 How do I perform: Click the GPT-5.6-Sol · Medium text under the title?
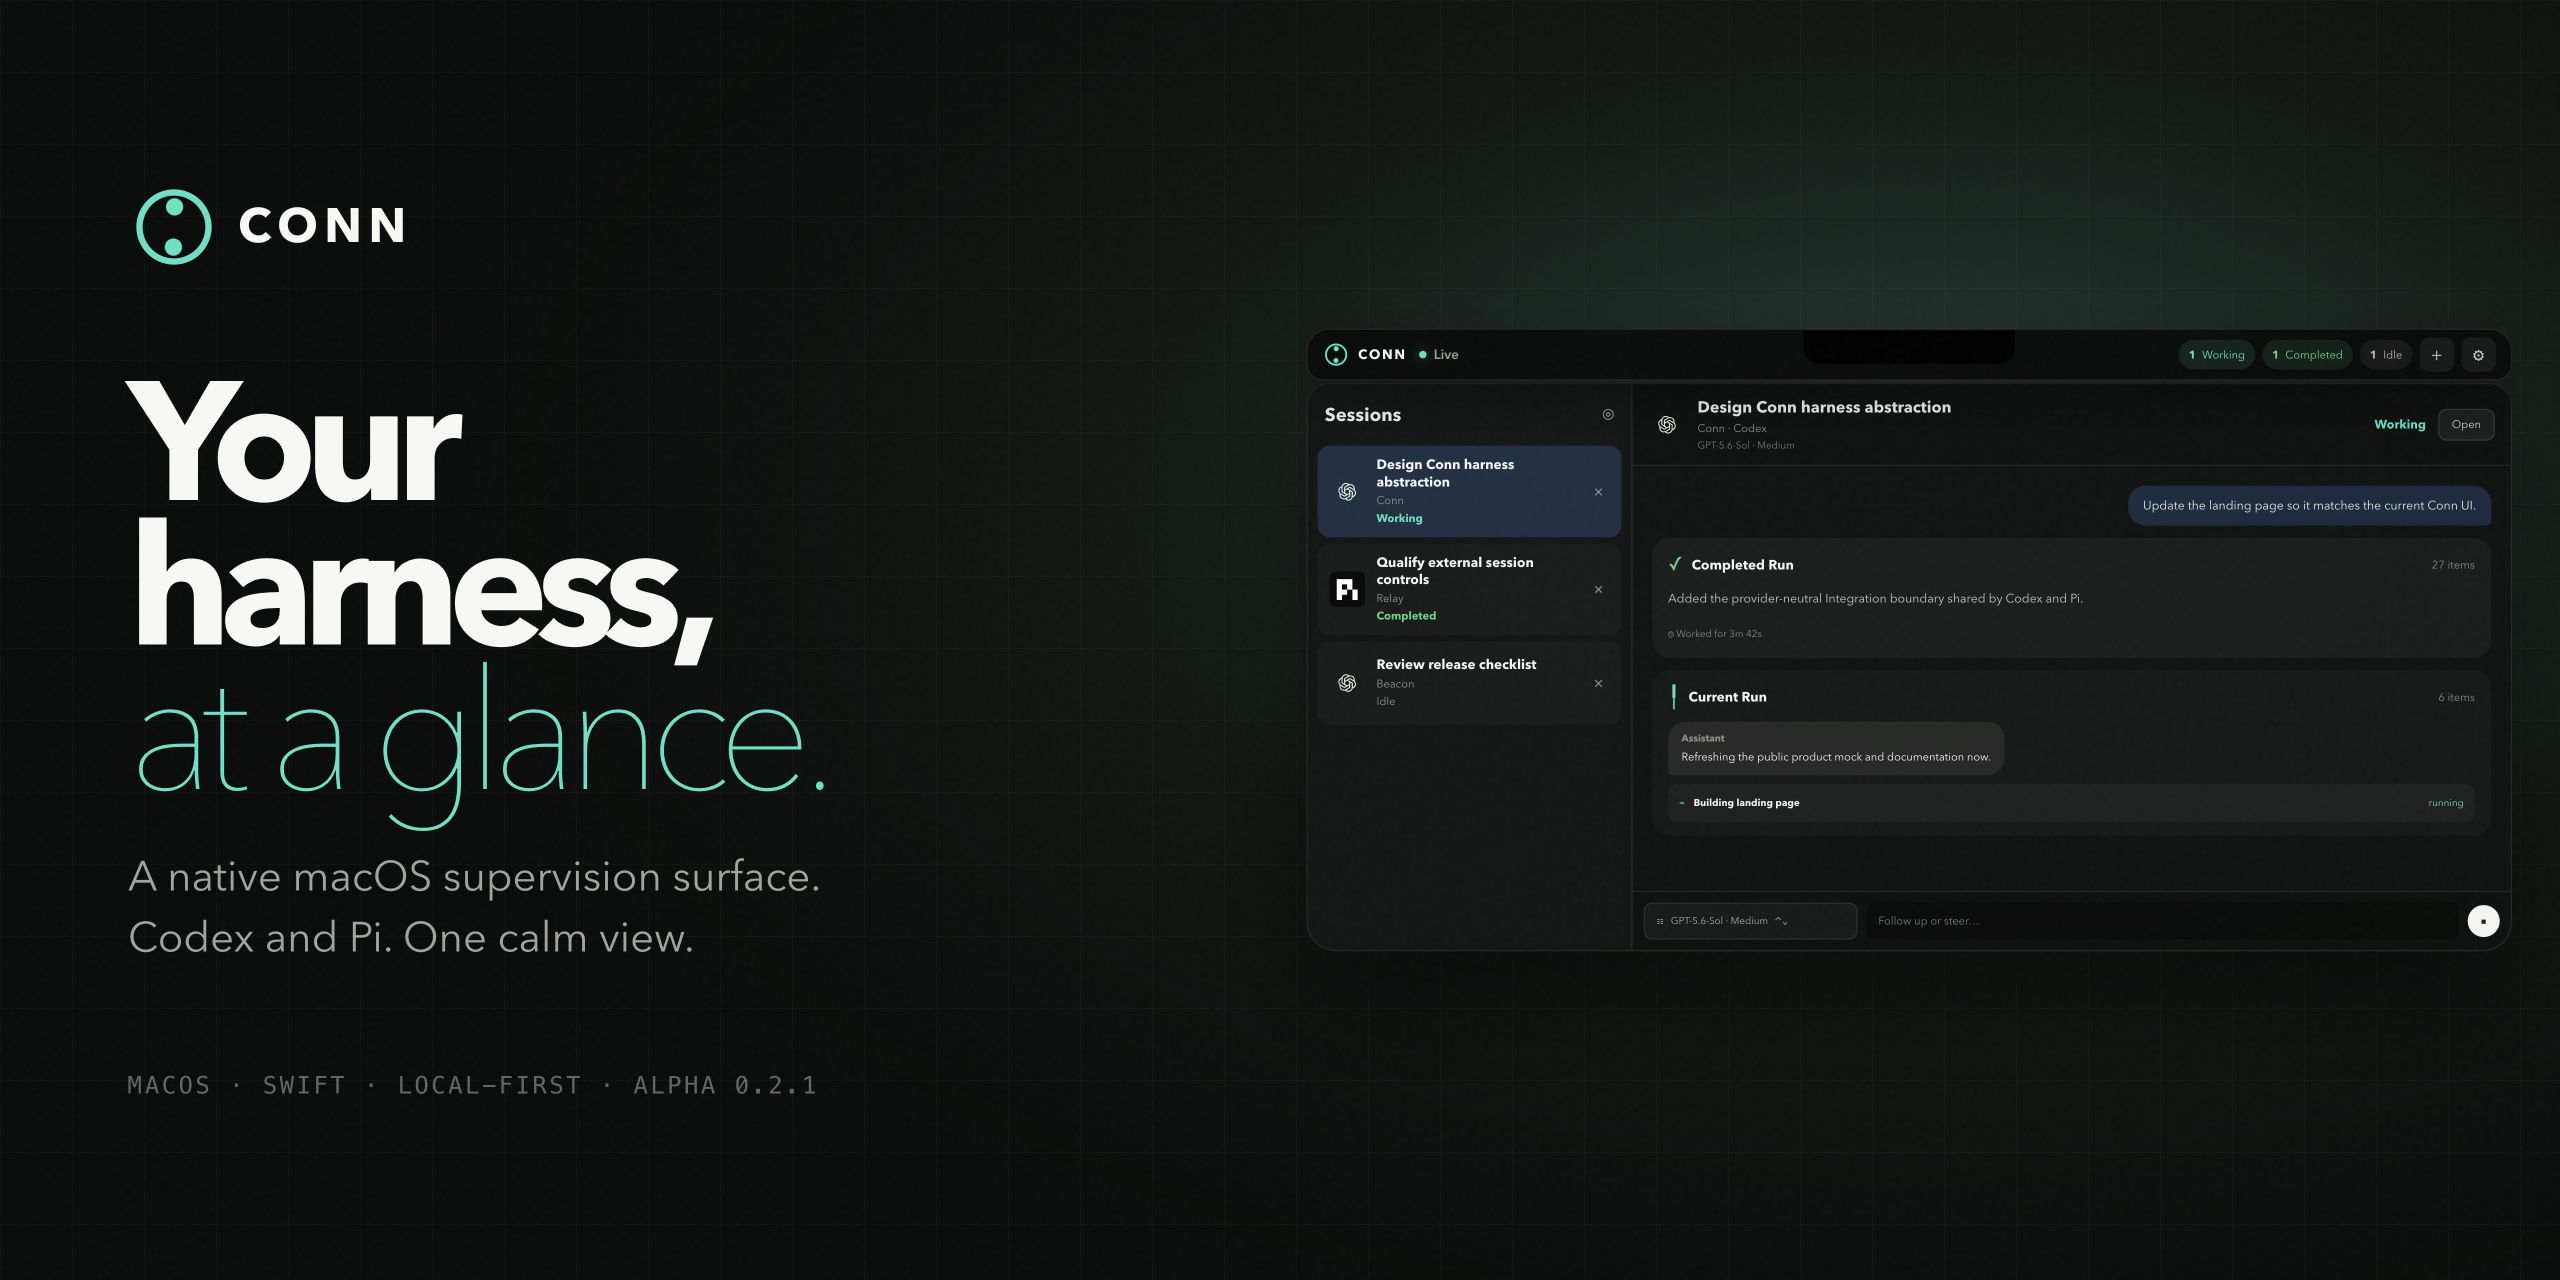tap(1745, 446)
